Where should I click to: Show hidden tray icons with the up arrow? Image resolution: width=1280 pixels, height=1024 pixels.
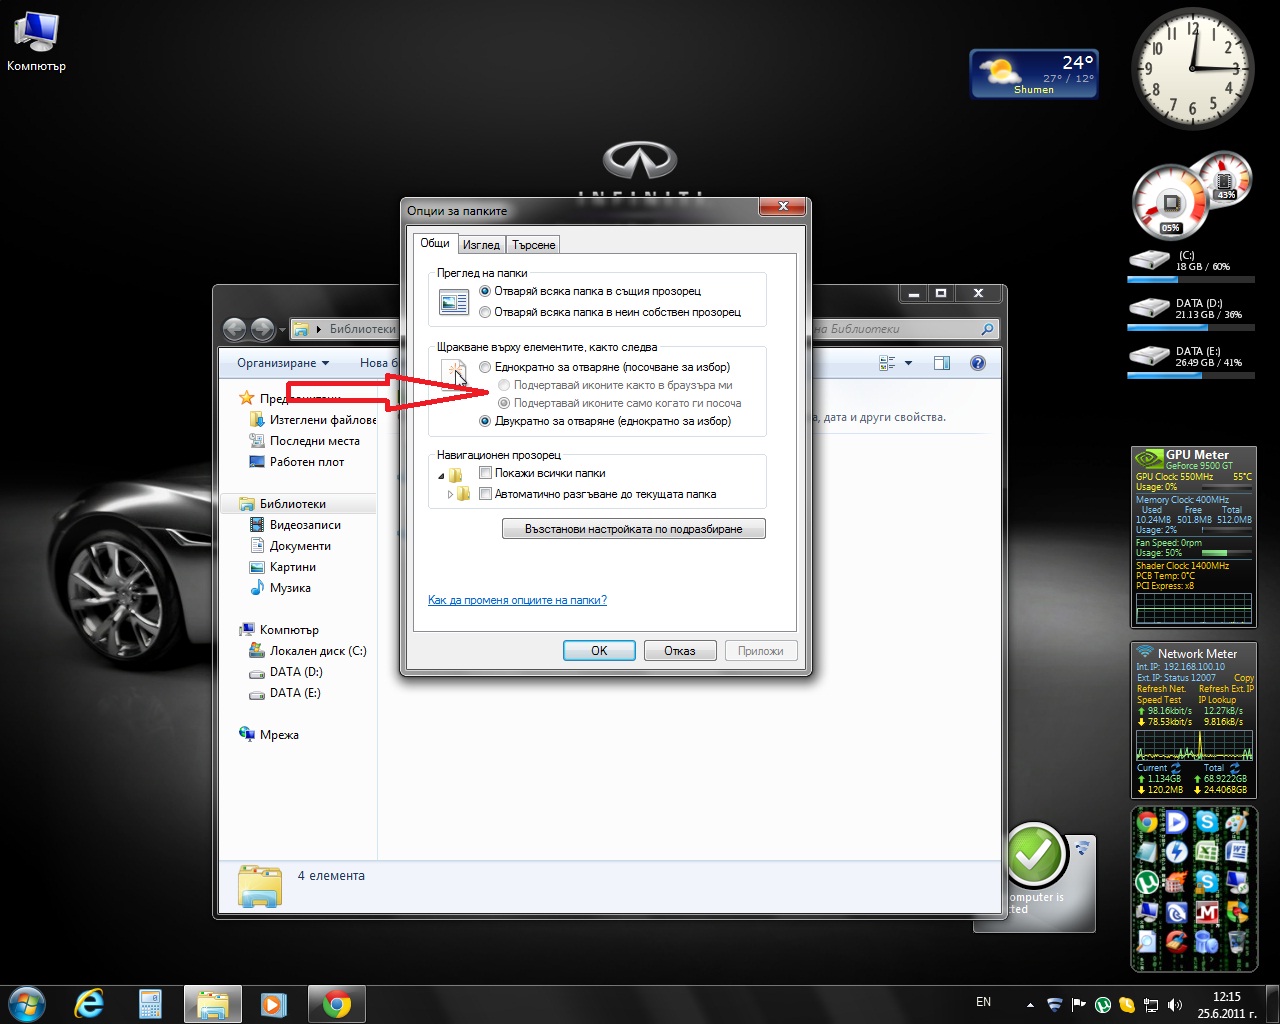click(1030, 1005)
